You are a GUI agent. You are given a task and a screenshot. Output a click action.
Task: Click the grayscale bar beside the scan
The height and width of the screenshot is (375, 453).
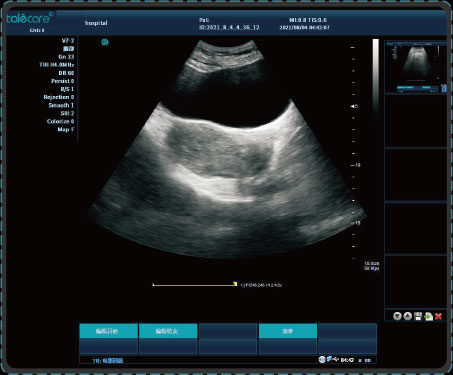pyautogui.click(x=376, y=78)
